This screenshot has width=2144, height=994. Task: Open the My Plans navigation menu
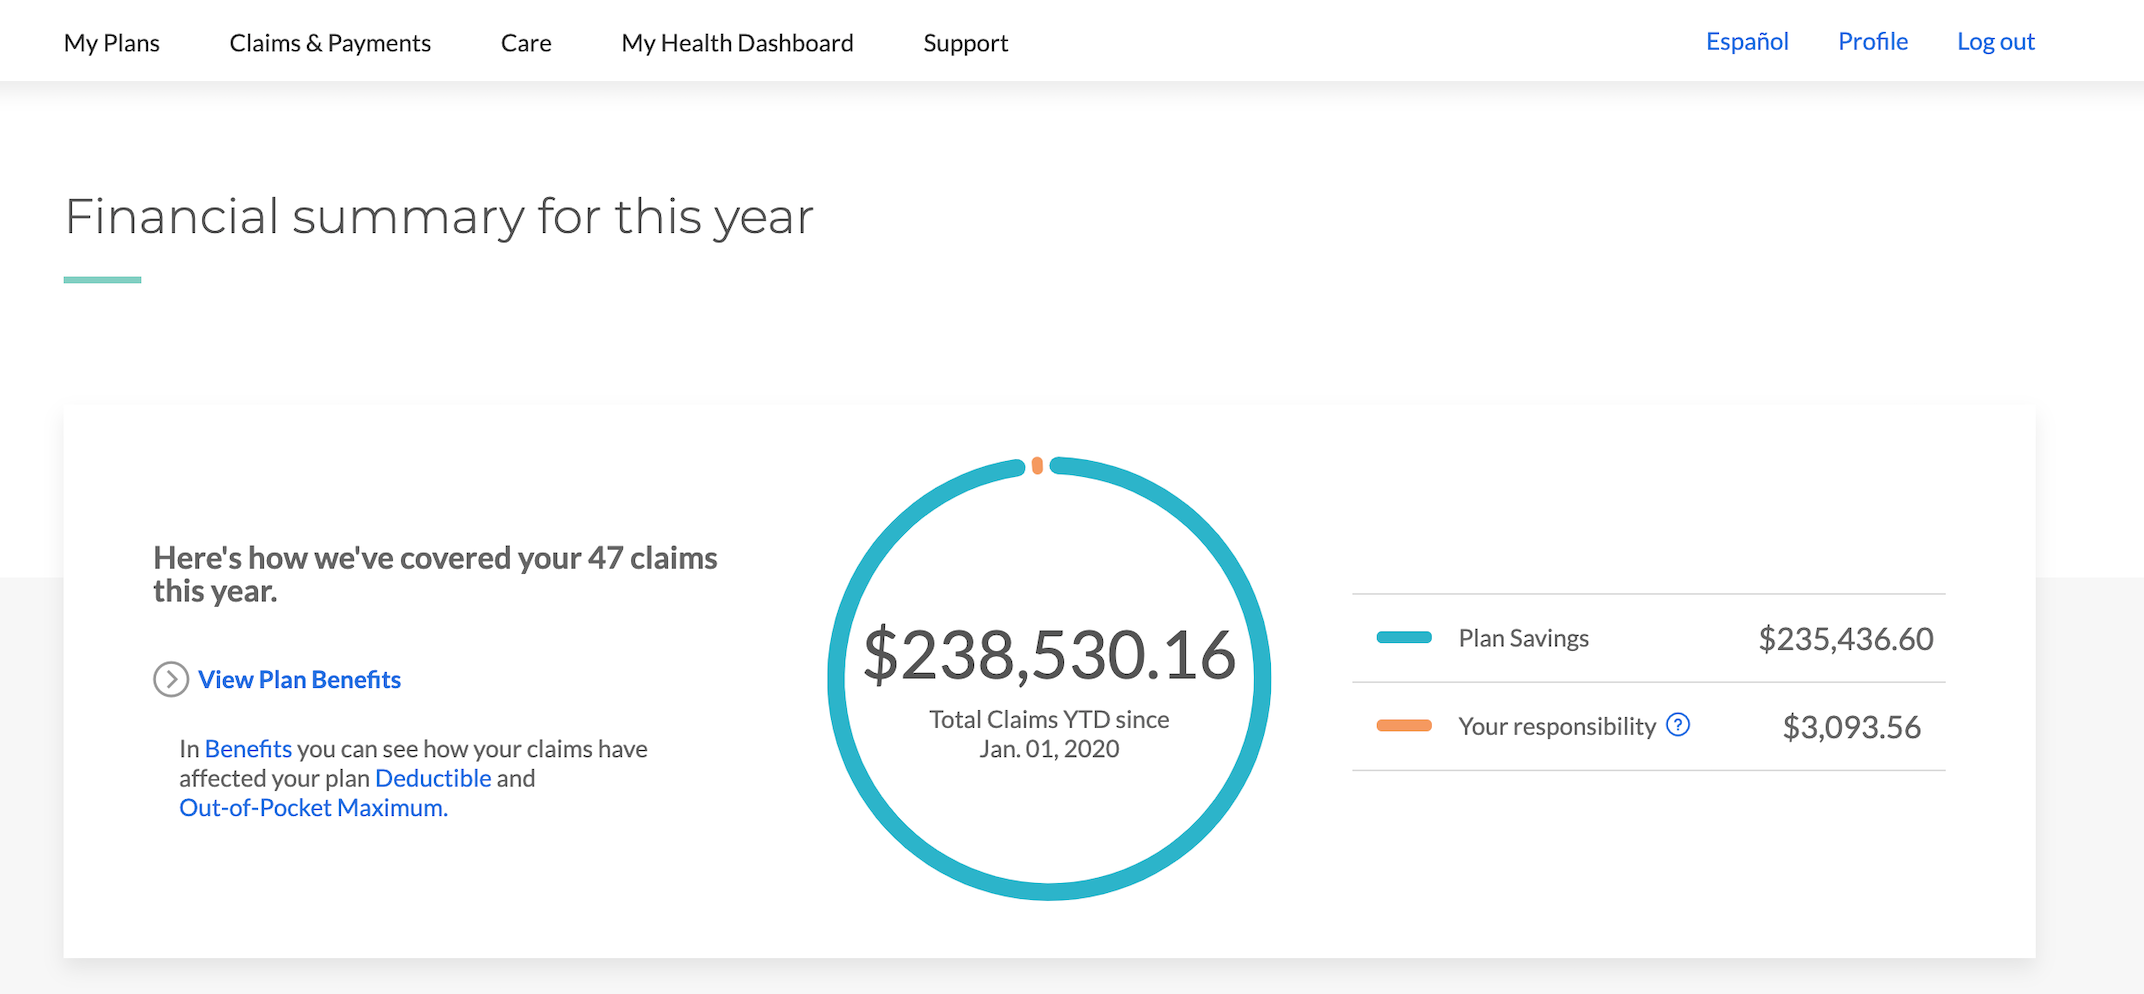point(111,43)
